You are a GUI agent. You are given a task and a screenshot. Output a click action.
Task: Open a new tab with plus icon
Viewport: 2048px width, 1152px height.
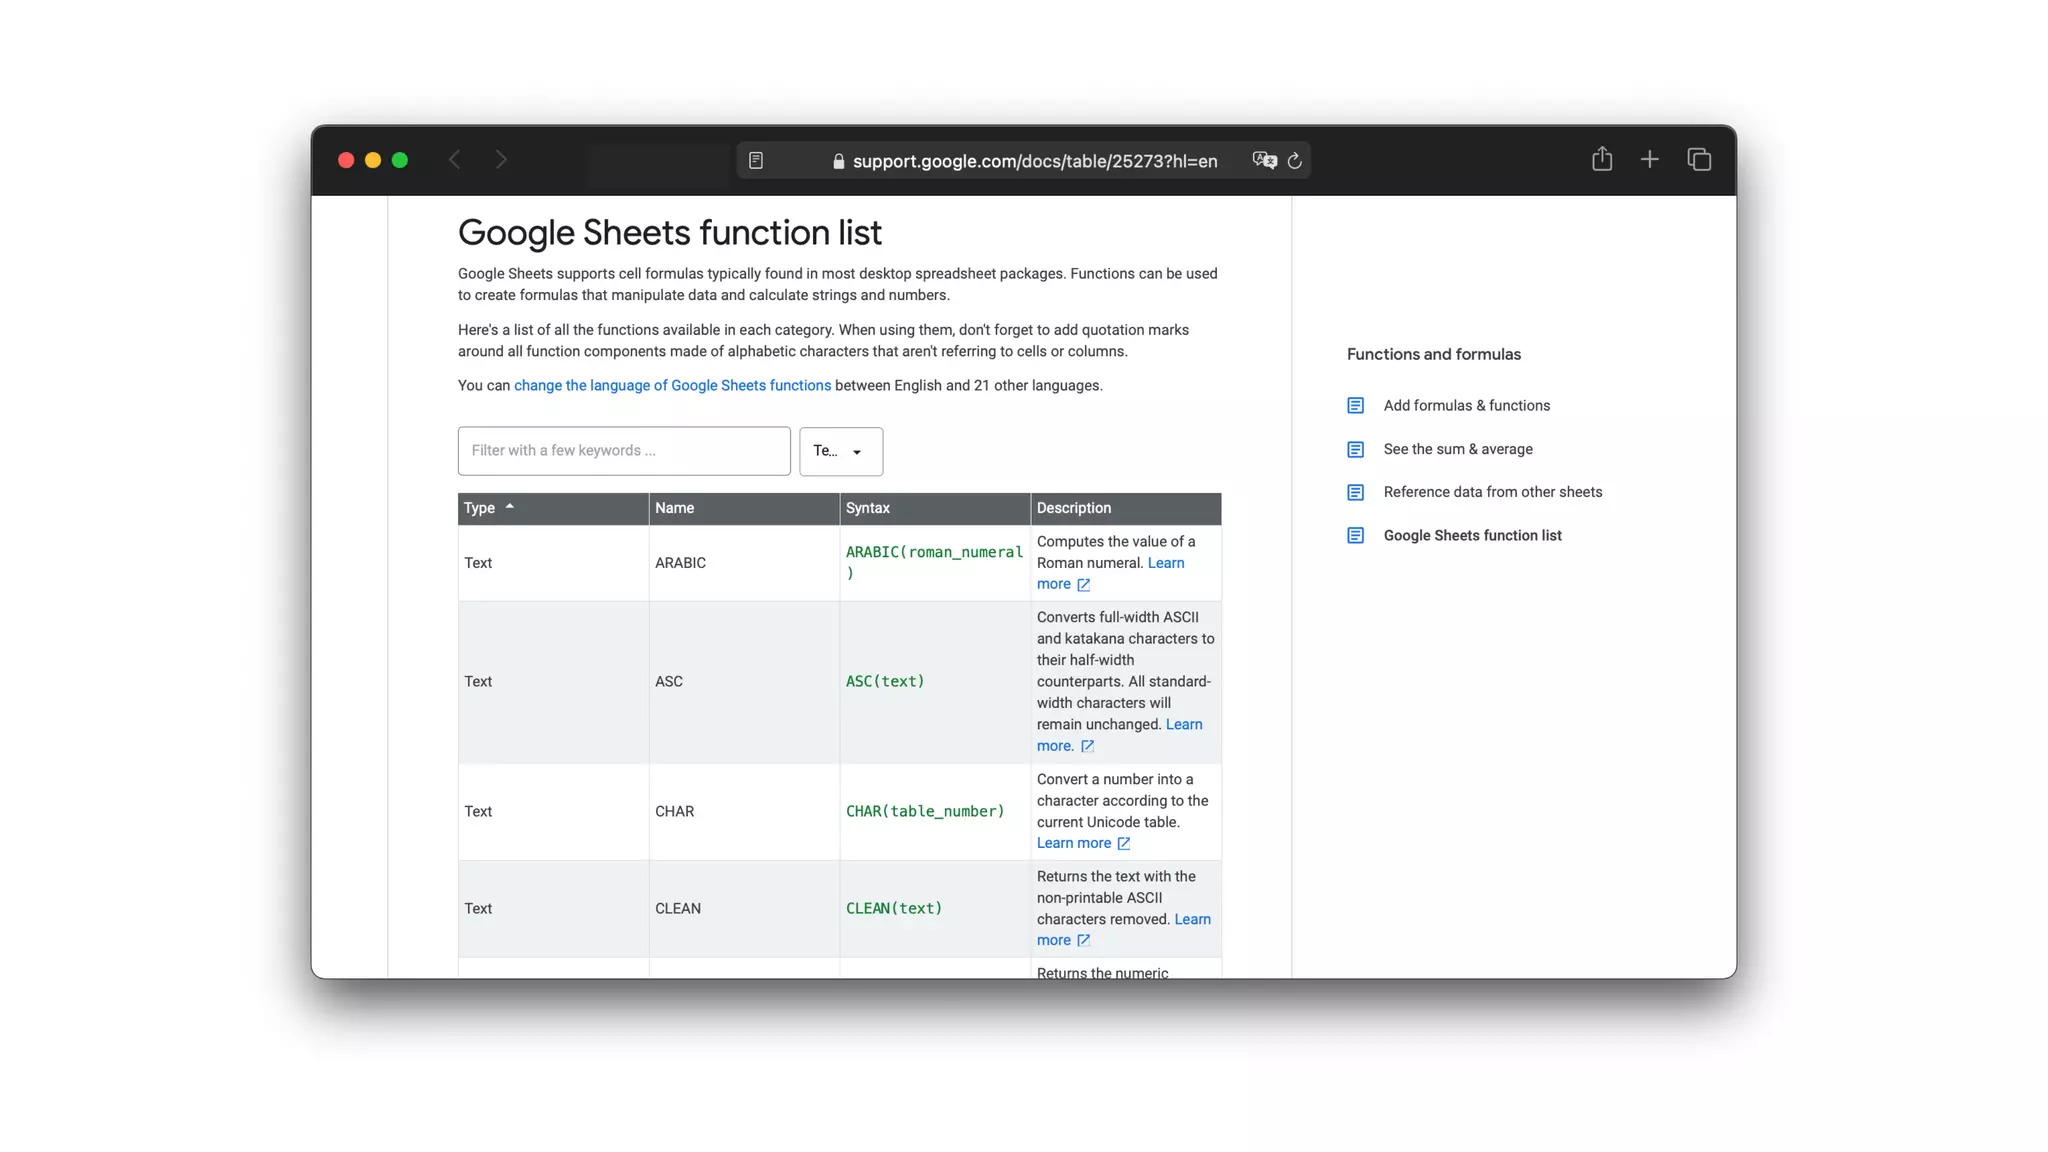coord(1649,159)
